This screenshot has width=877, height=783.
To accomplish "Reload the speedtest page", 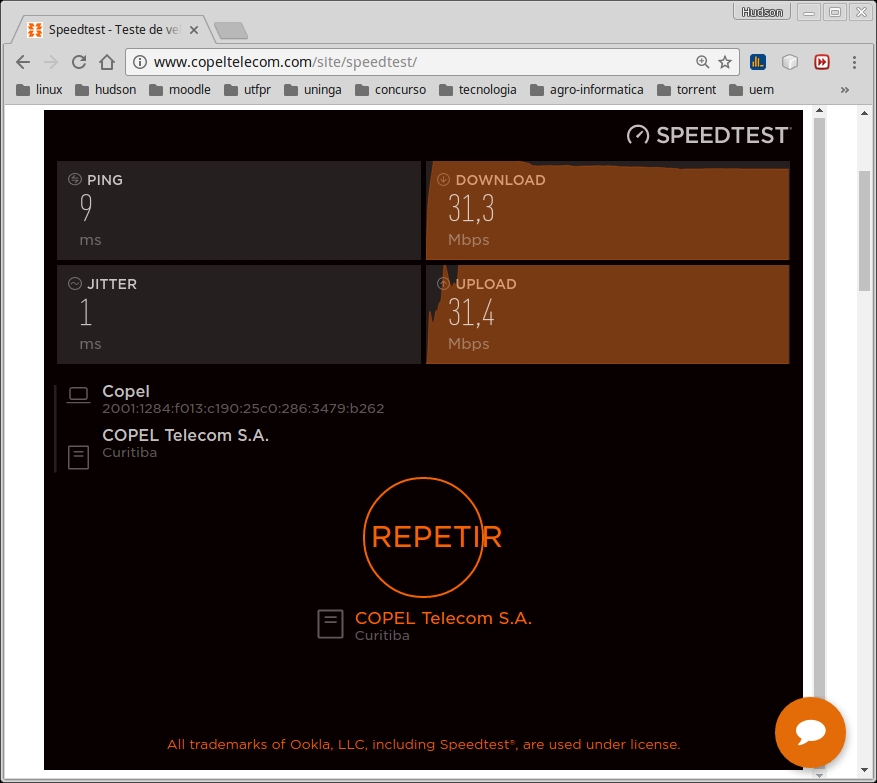I will tap(79, 61).
